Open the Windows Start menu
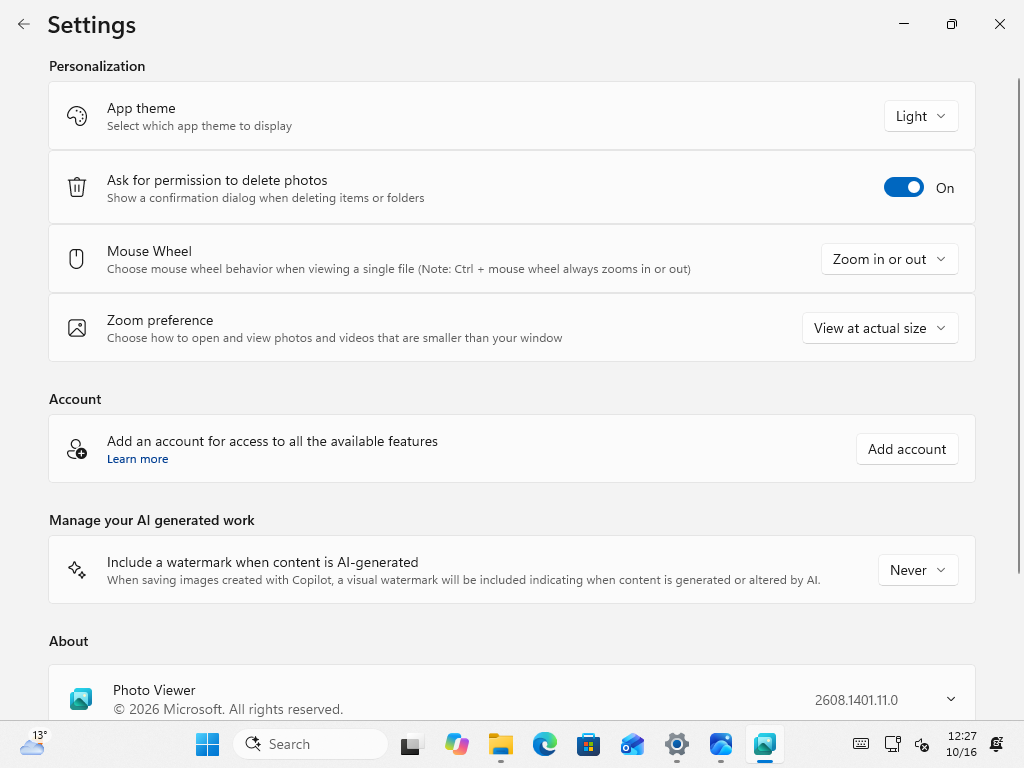Image resolution: width=1024 pixels, height=768 pixels. pos(208,744)
